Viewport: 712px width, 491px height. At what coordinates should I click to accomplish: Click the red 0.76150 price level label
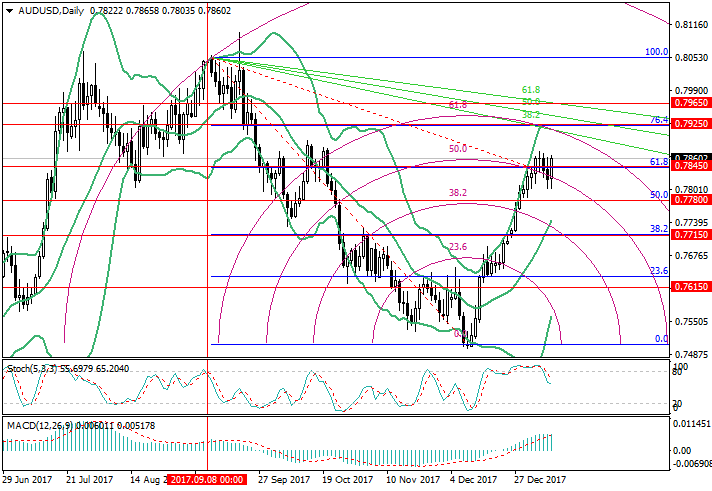tap(691, 287)
